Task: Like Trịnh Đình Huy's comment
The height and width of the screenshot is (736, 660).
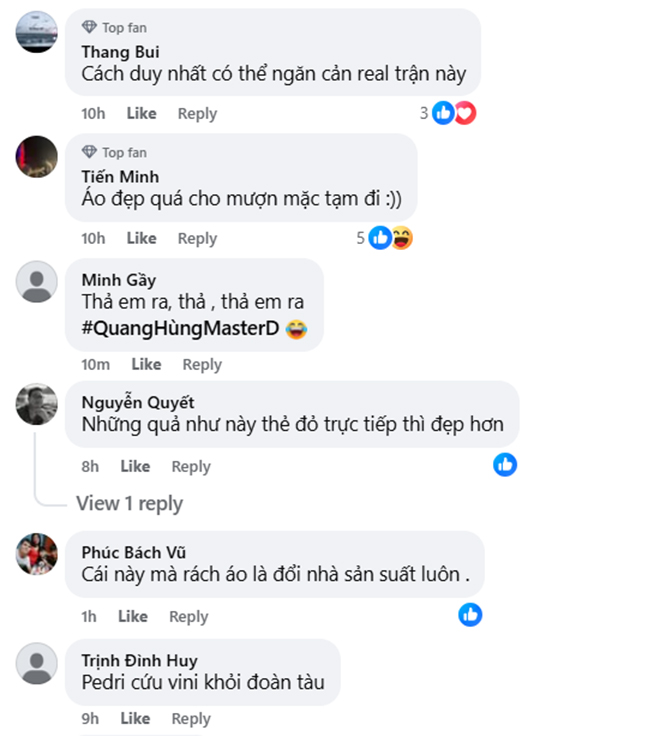Action: pos(135,718)
